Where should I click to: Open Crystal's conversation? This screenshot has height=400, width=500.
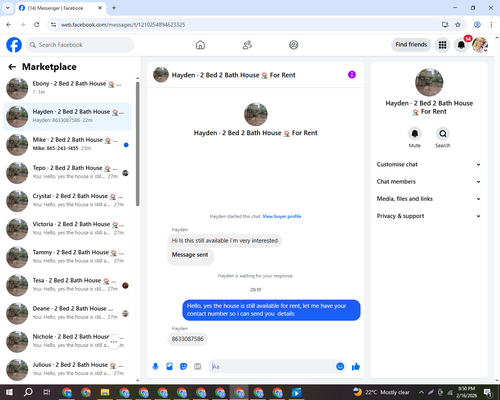pyautogui.click(x=67, y=201)
